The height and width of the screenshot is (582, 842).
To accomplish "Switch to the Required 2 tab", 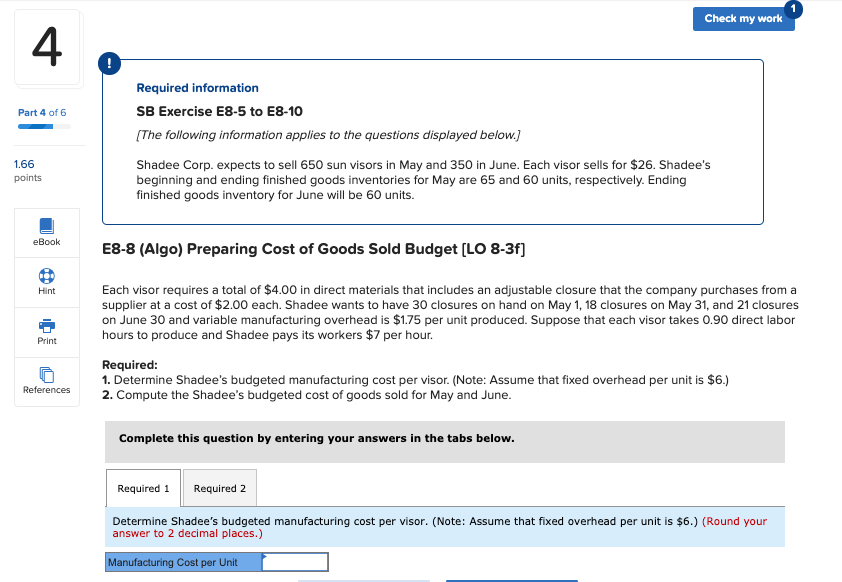I will pyautogui.click(x=220, y=488).
